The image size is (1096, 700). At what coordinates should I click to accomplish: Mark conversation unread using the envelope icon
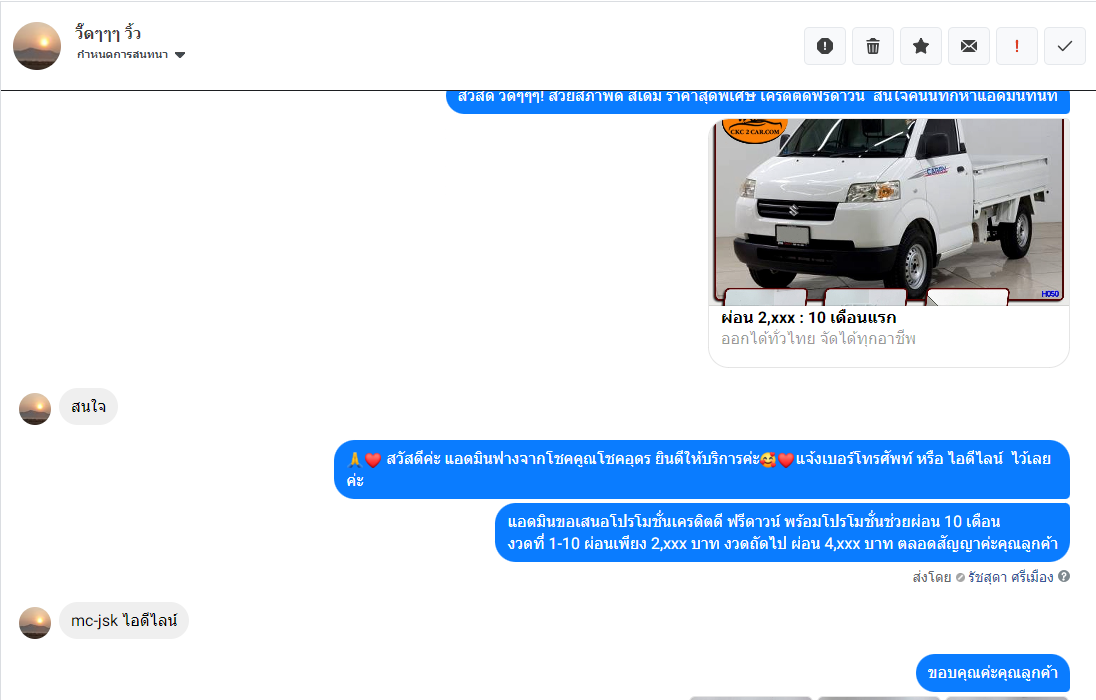pyautogui.click(x=969, y=46)
